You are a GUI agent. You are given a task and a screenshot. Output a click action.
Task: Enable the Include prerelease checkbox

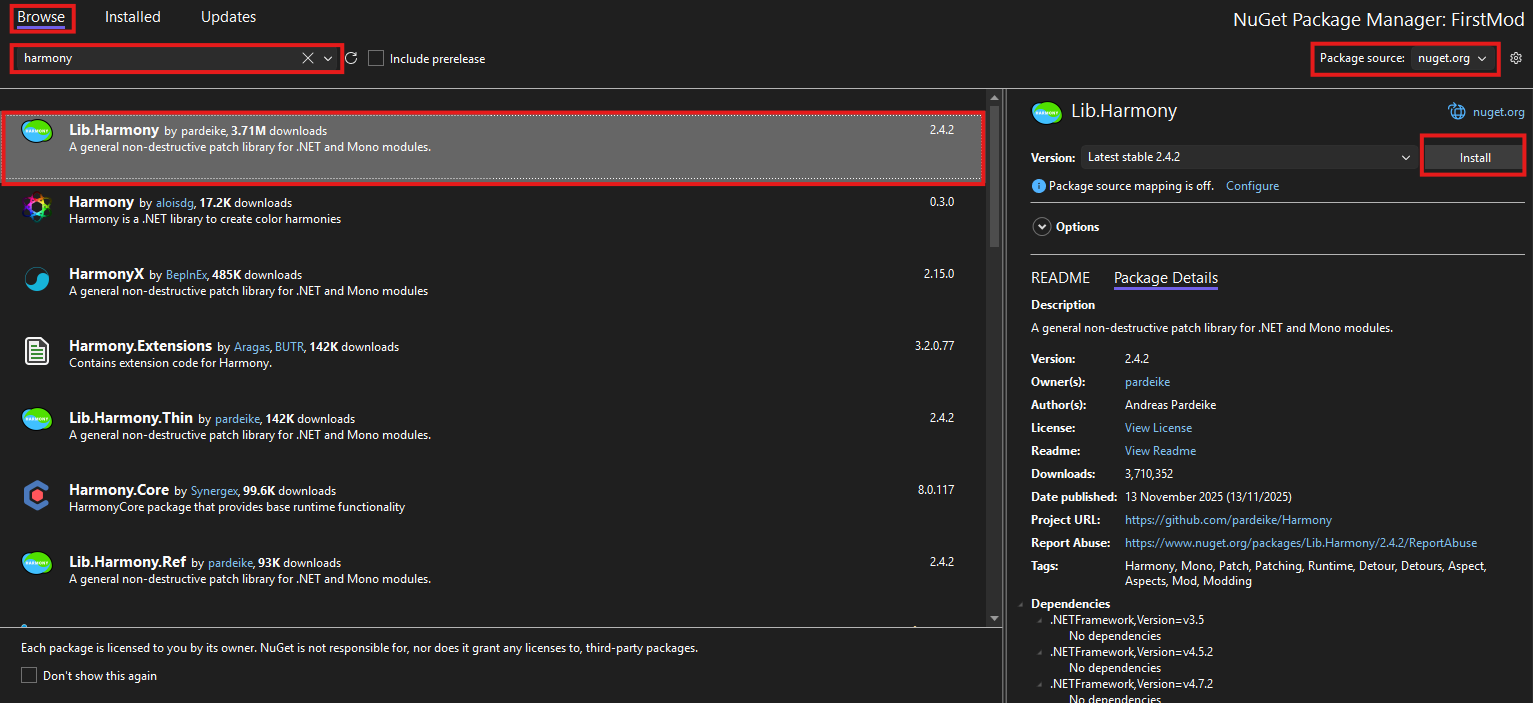pyautogui.click(x=375, y=58)
